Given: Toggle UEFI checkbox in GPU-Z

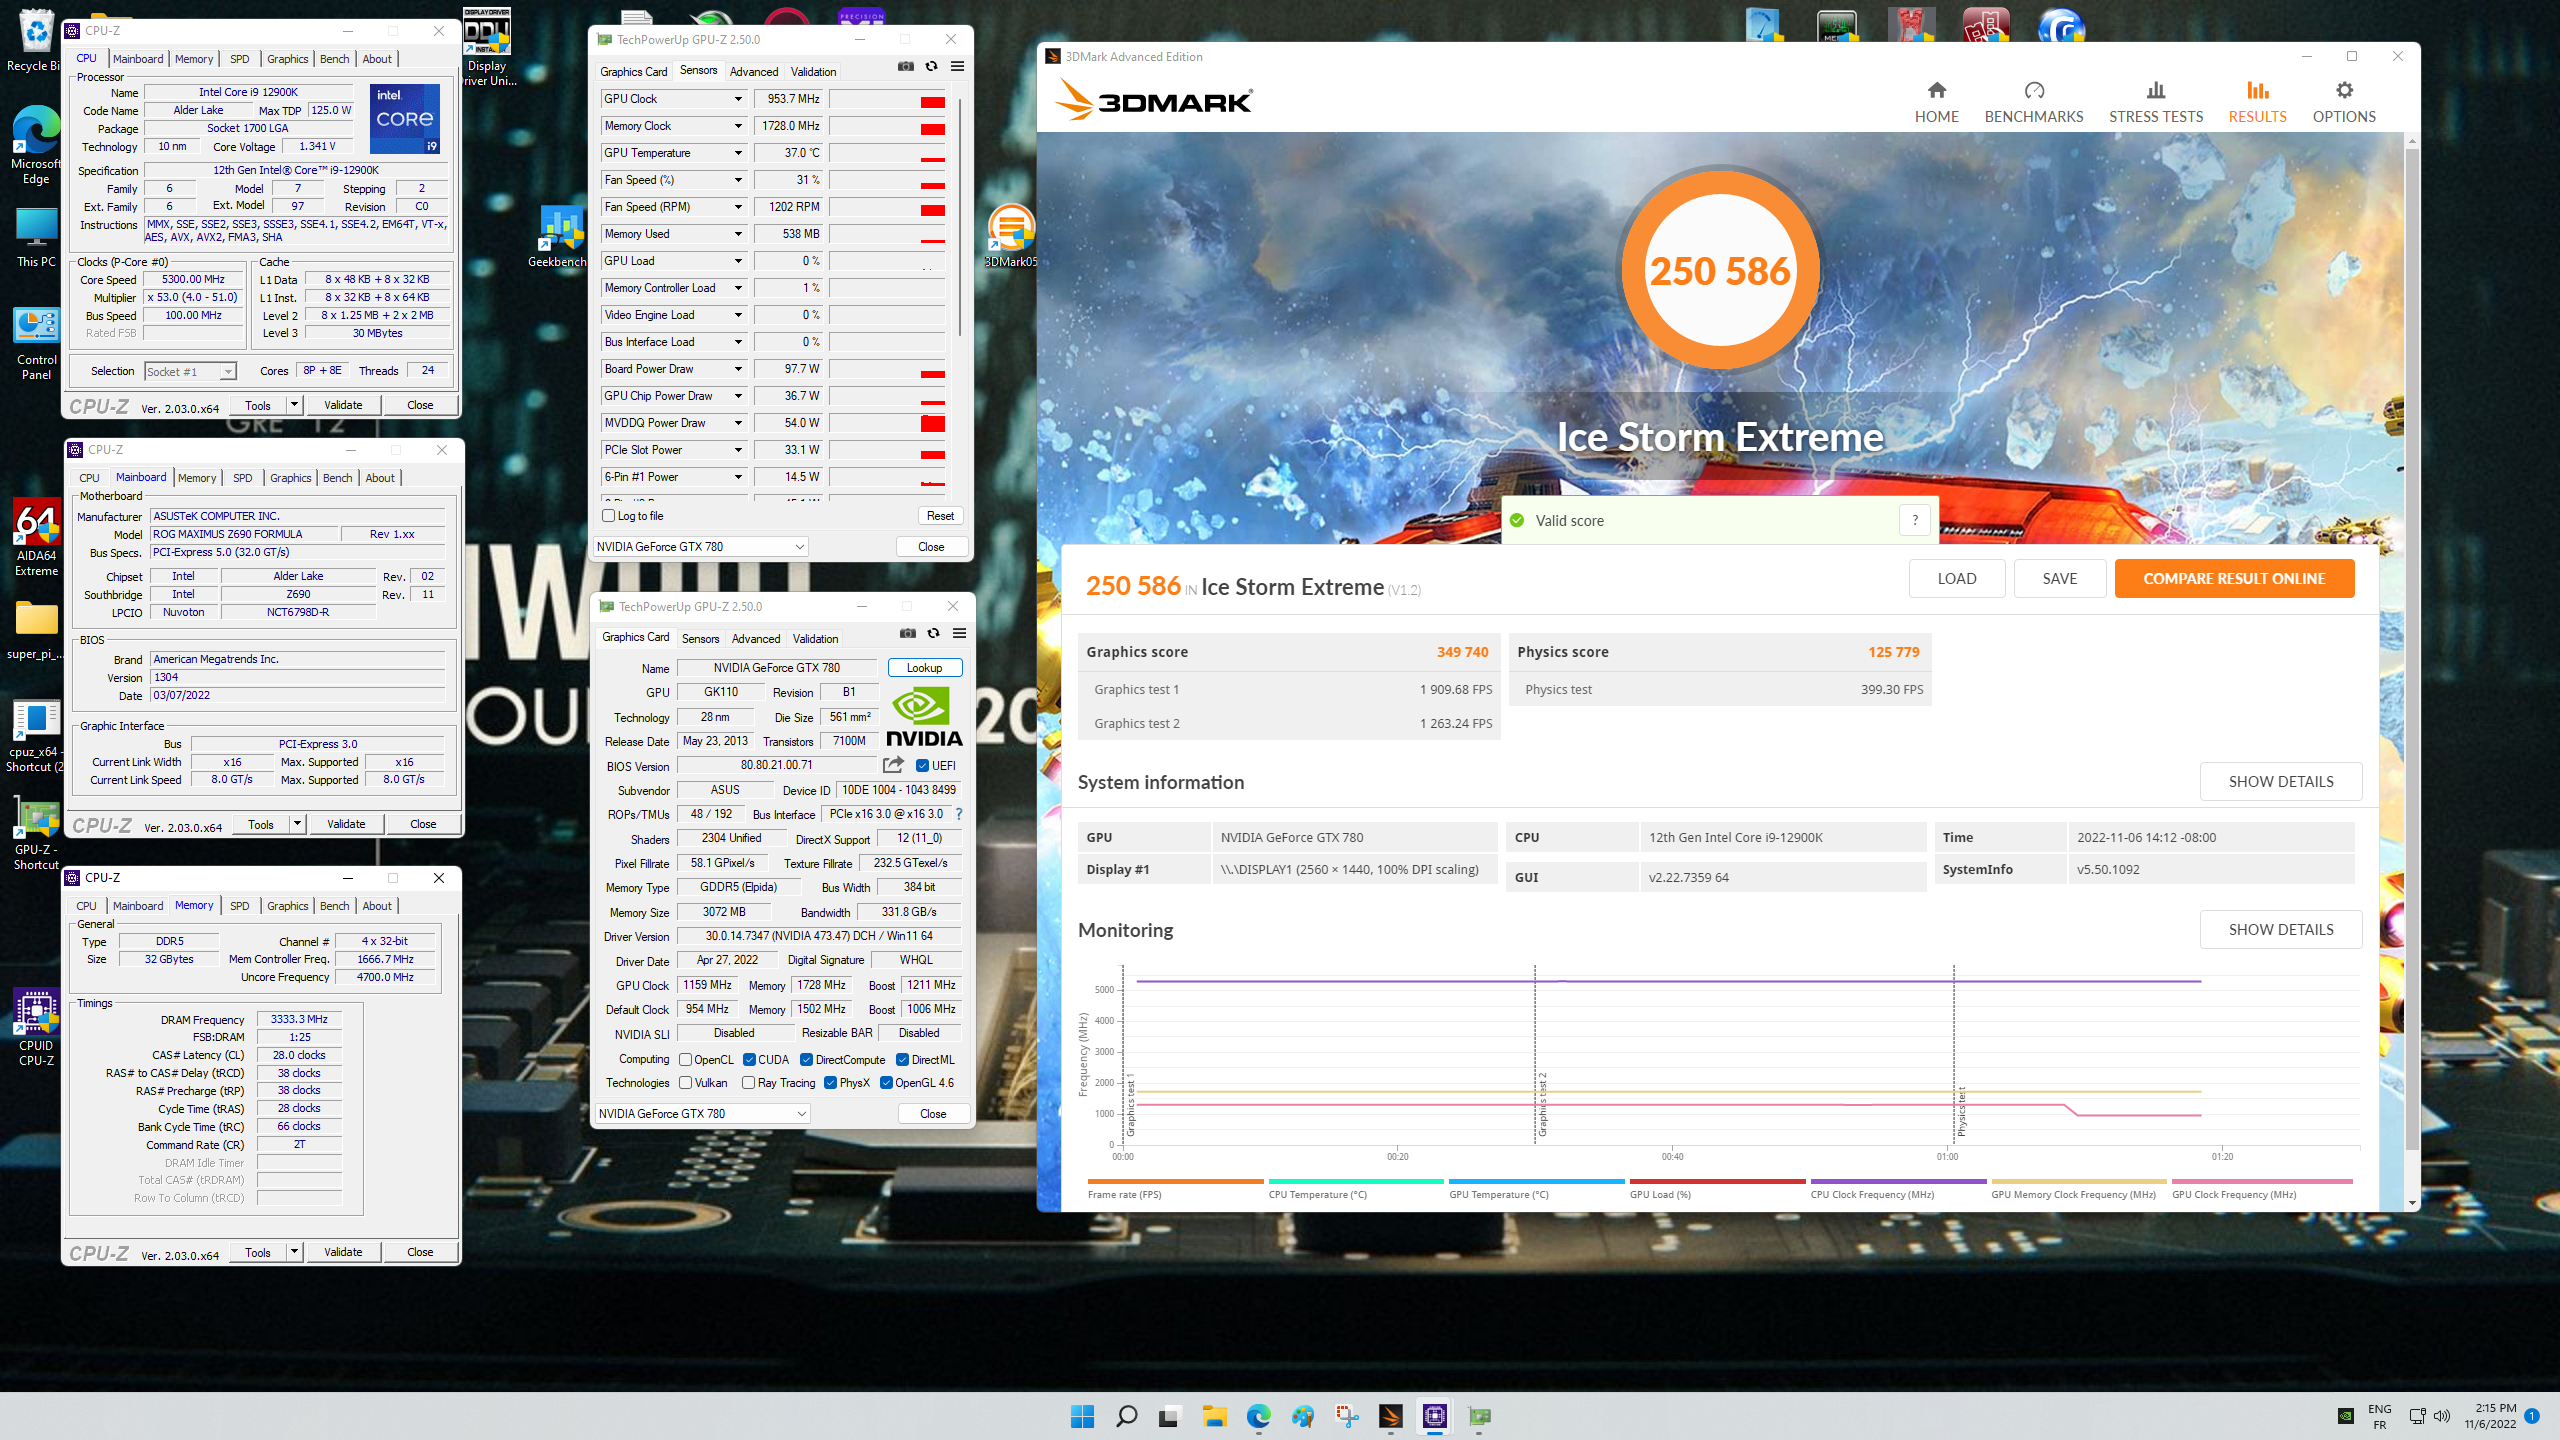Looking at the screenshot, I should (x=922, y=766).
